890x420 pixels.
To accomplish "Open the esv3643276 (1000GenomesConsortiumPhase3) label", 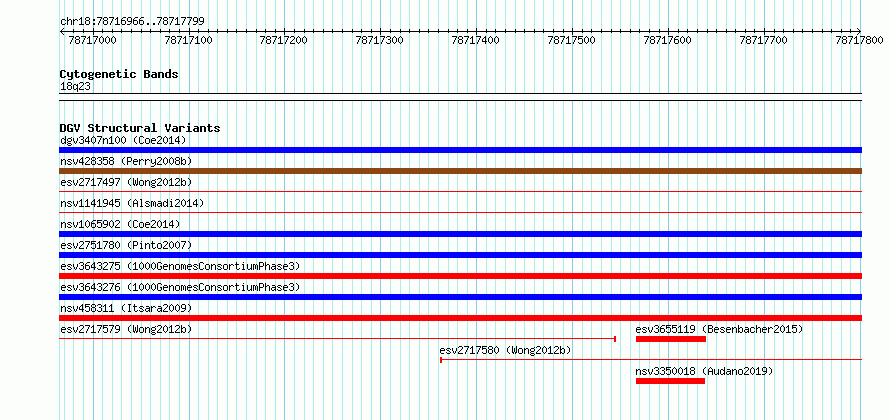I will tap(180, 287).
